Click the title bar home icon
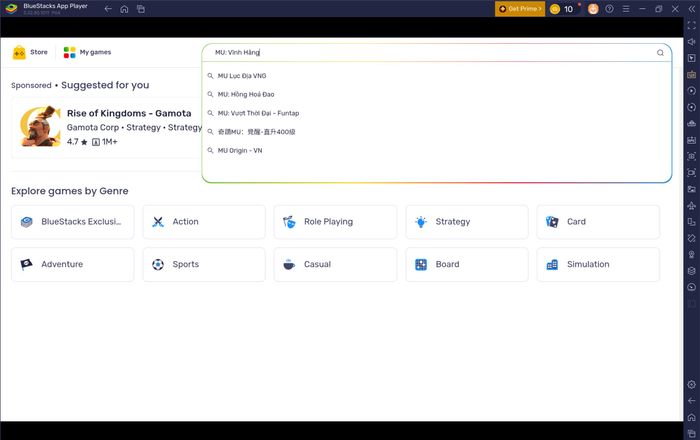Image resolution: width=700 pixels, height=440 pixels. (124, 9)
